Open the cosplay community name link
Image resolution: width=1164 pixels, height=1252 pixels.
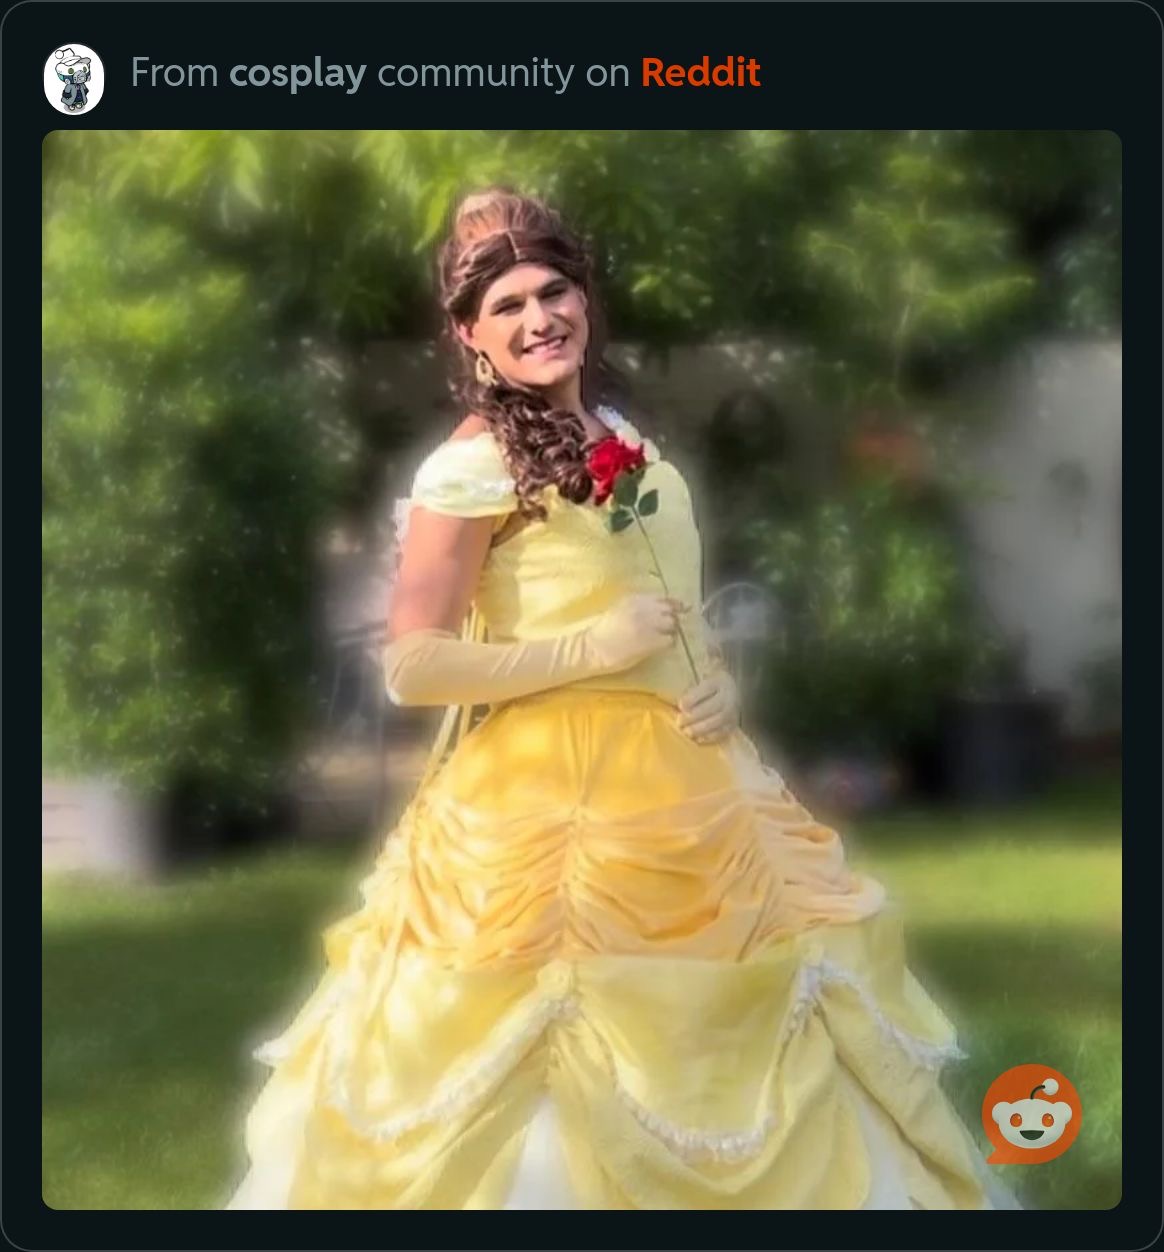click(297, 73)
